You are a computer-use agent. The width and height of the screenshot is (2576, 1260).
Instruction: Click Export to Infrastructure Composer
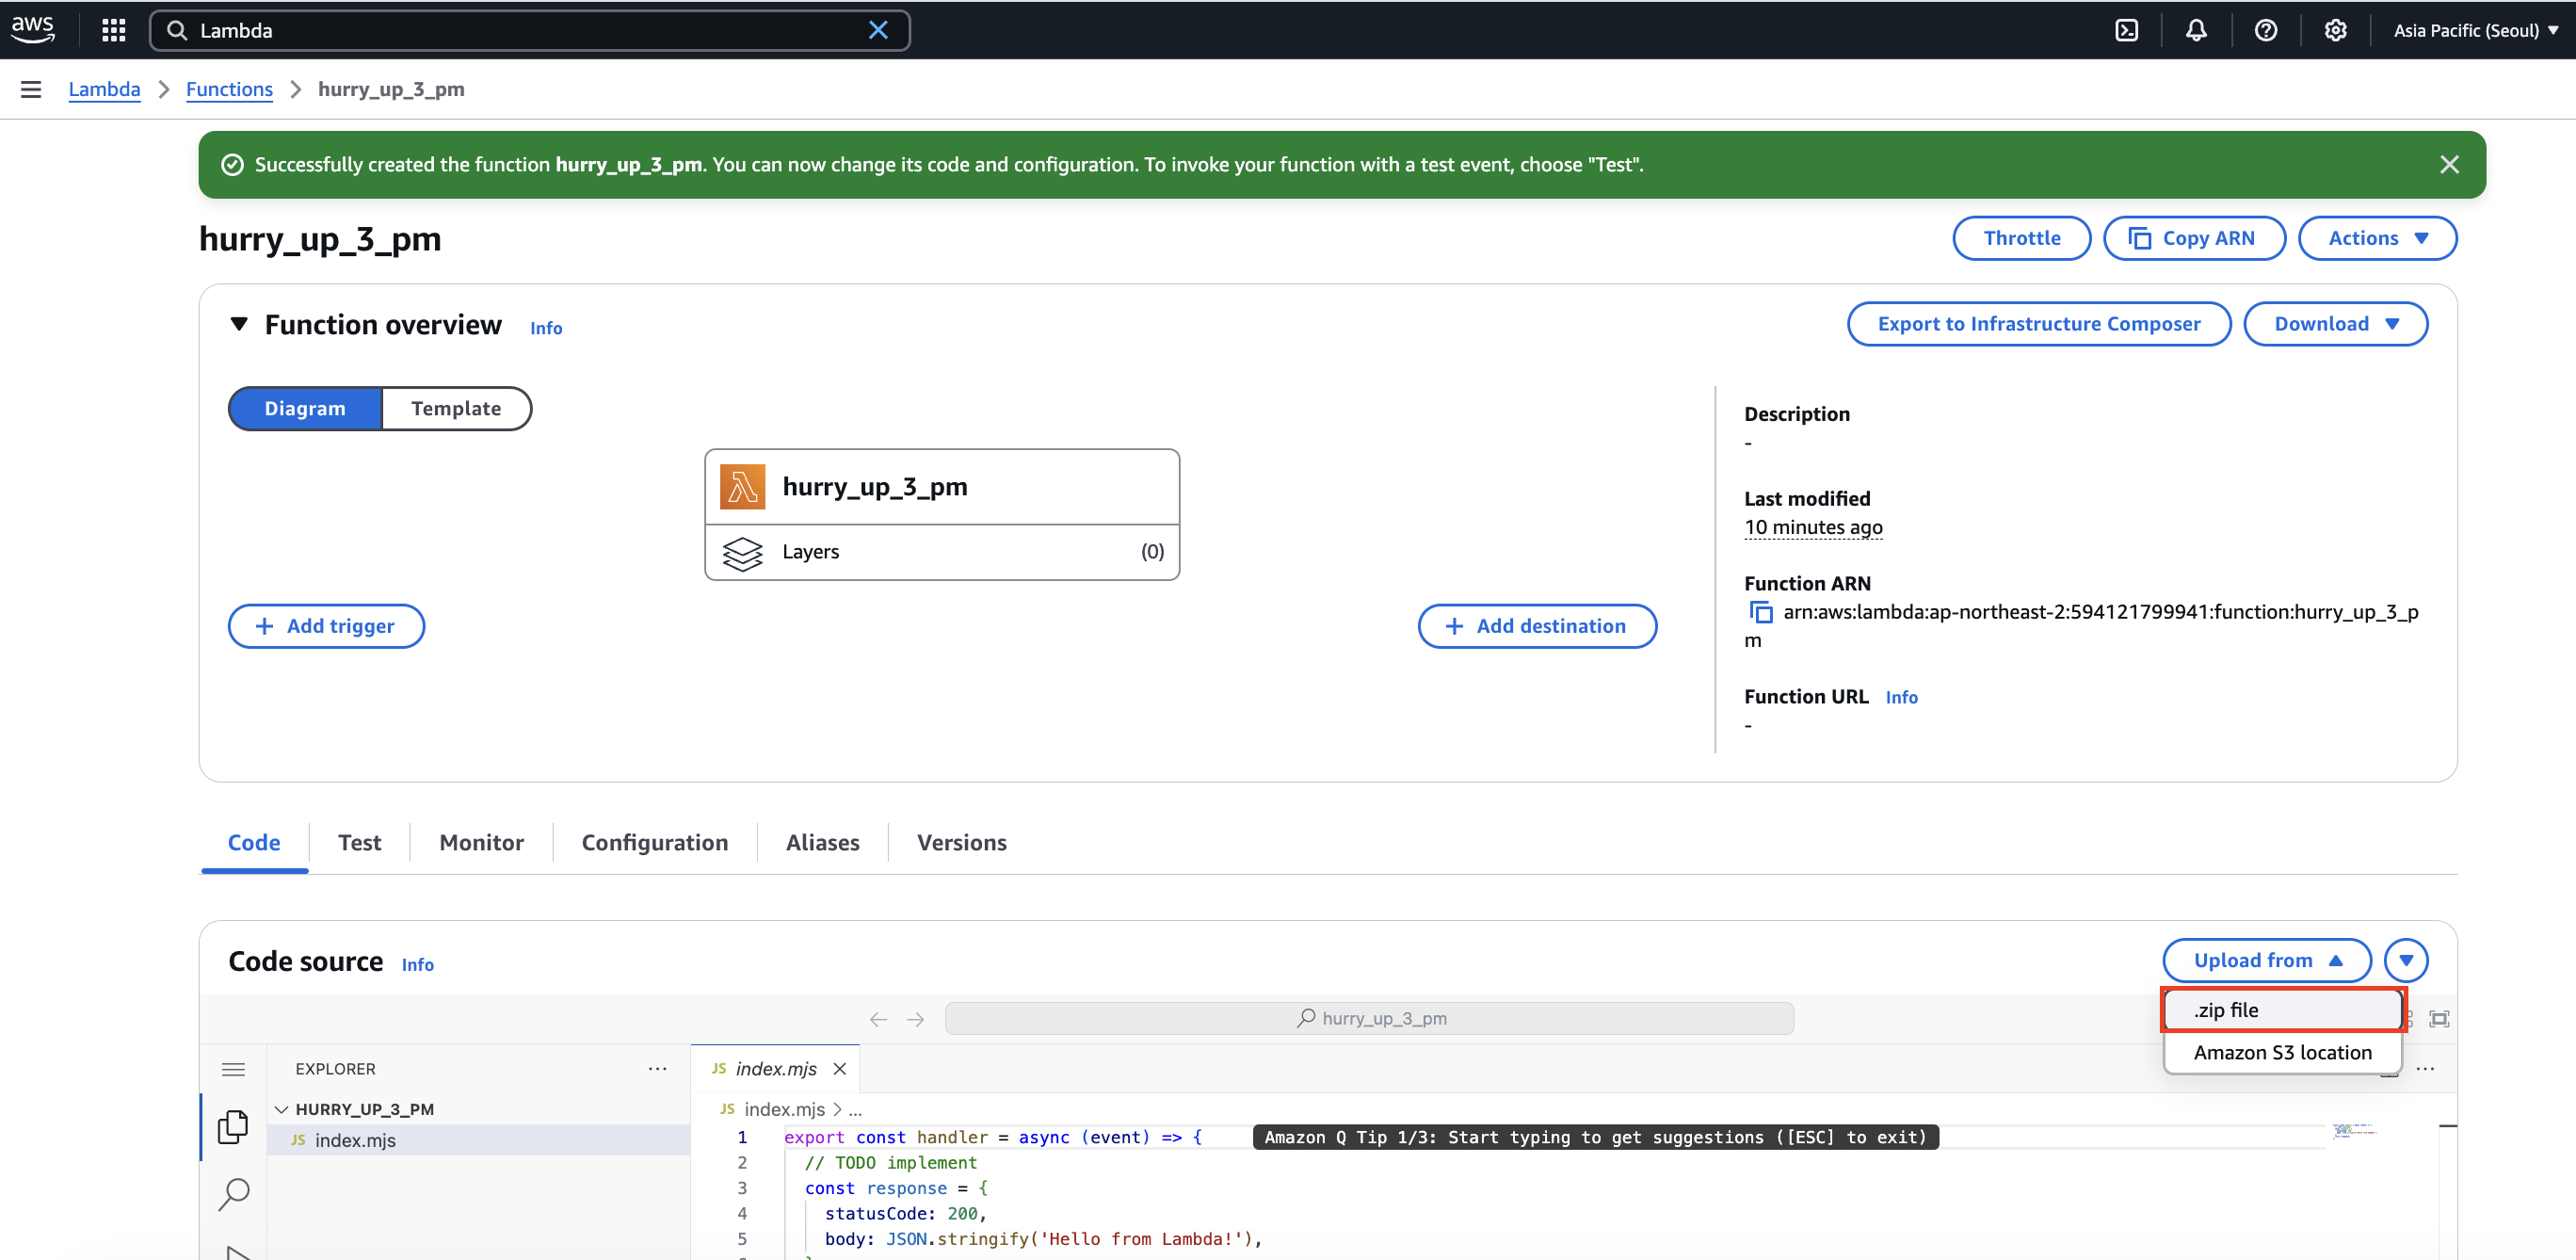coord(2039,323)
